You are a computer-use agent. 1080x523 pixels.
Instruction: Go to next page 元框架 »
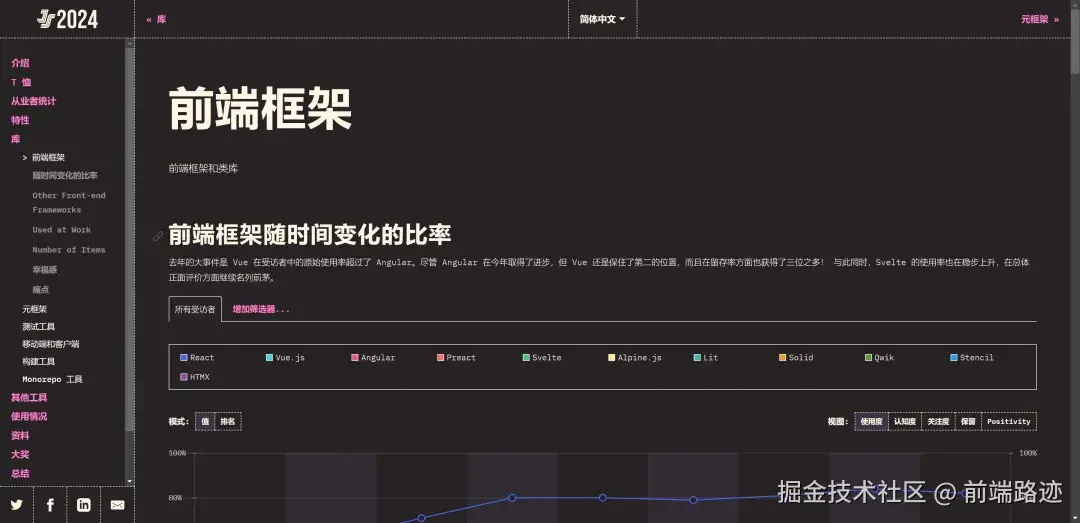pos(1040,19)
